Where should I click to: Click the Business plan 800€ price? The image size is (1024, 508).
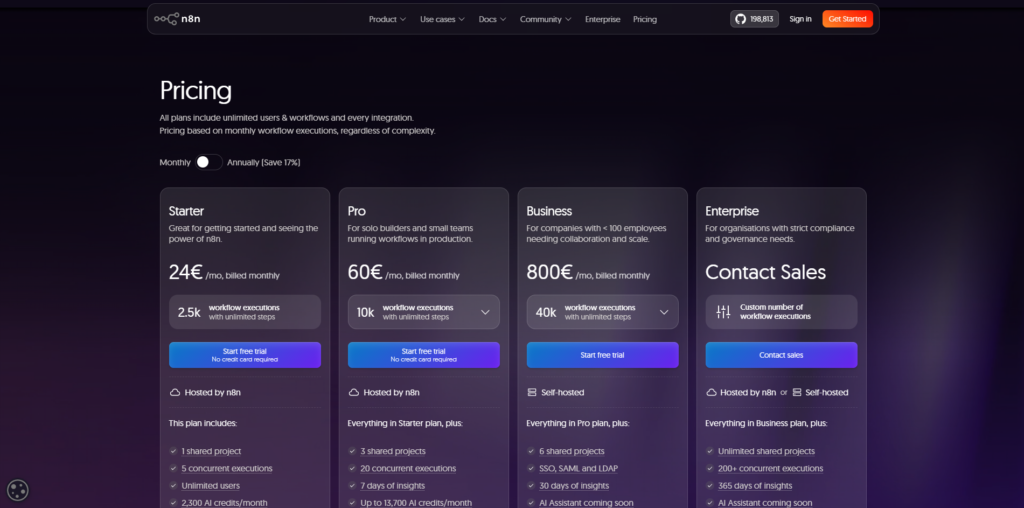[549, 272]
